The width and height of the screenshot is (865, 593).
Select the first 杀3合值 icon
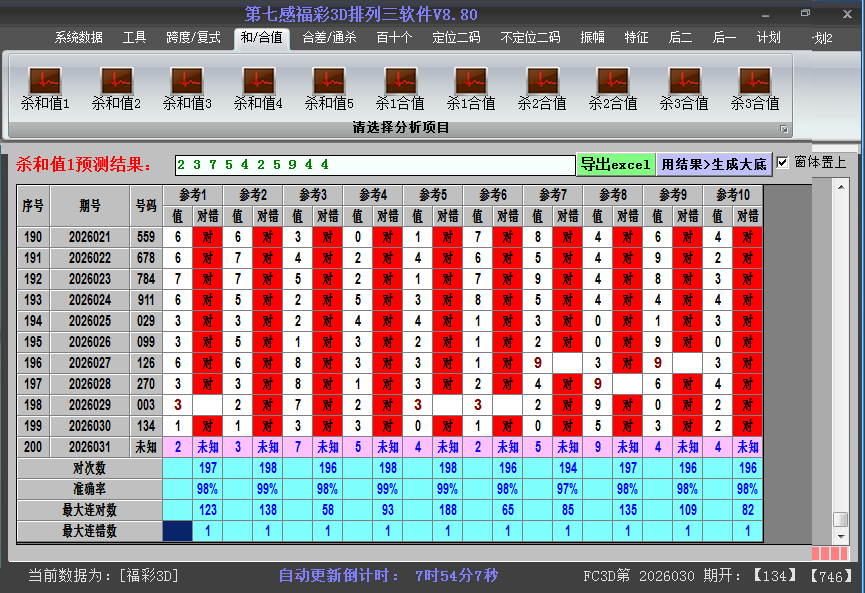point(683,87)
